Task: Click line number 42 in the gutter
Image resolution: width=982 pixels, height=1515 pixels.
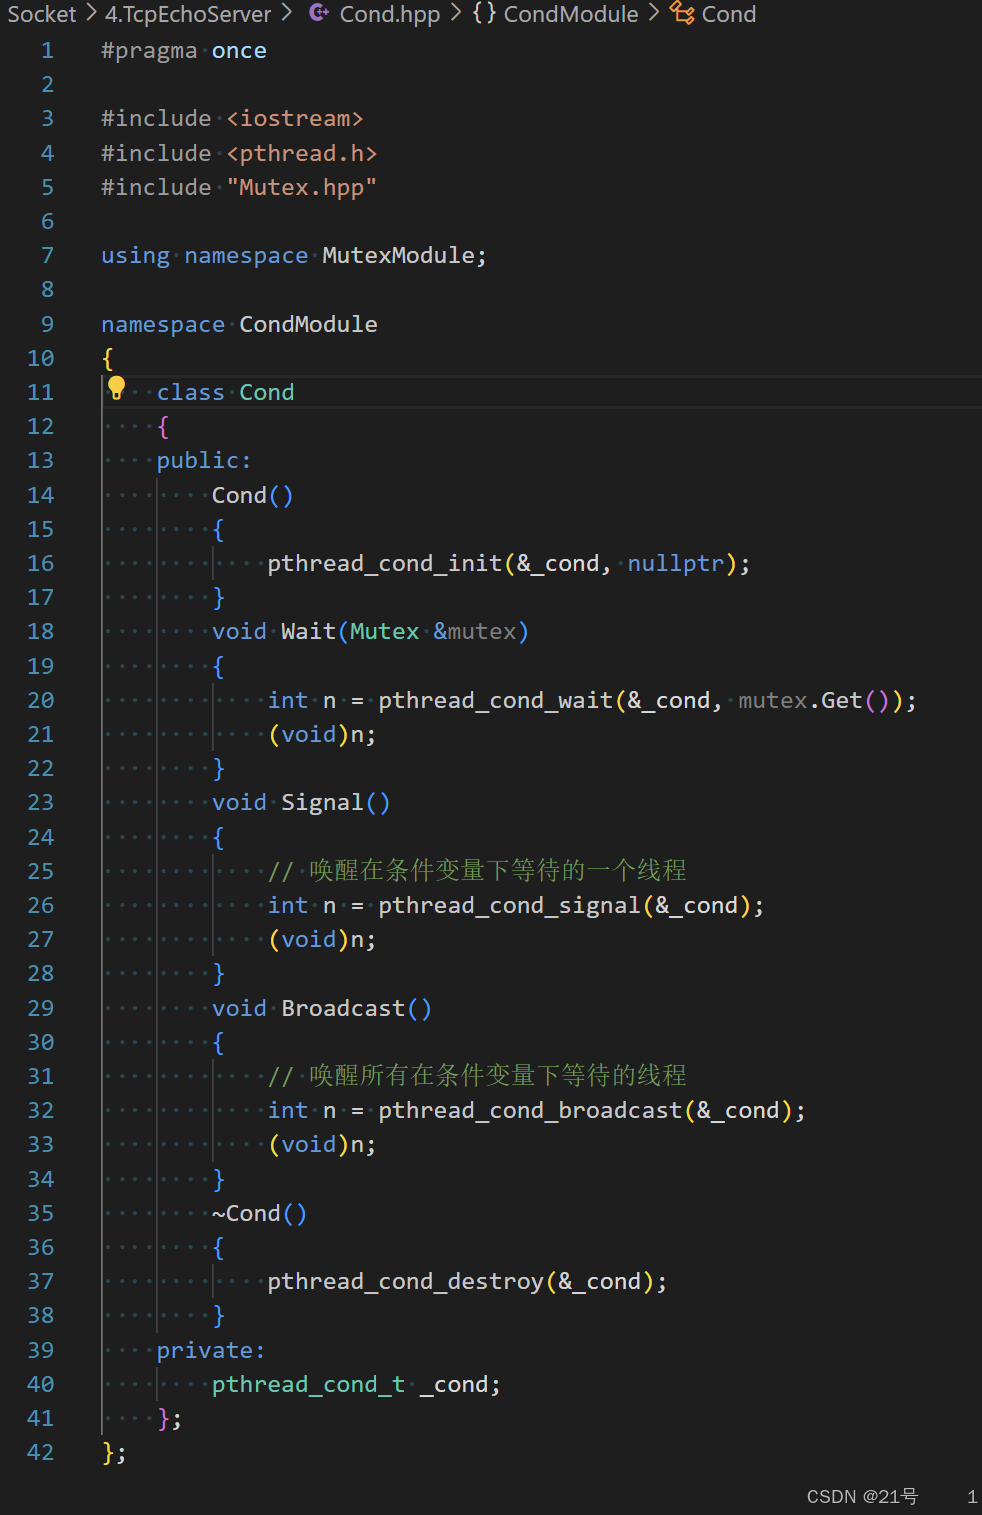Action: [41, 1452]
